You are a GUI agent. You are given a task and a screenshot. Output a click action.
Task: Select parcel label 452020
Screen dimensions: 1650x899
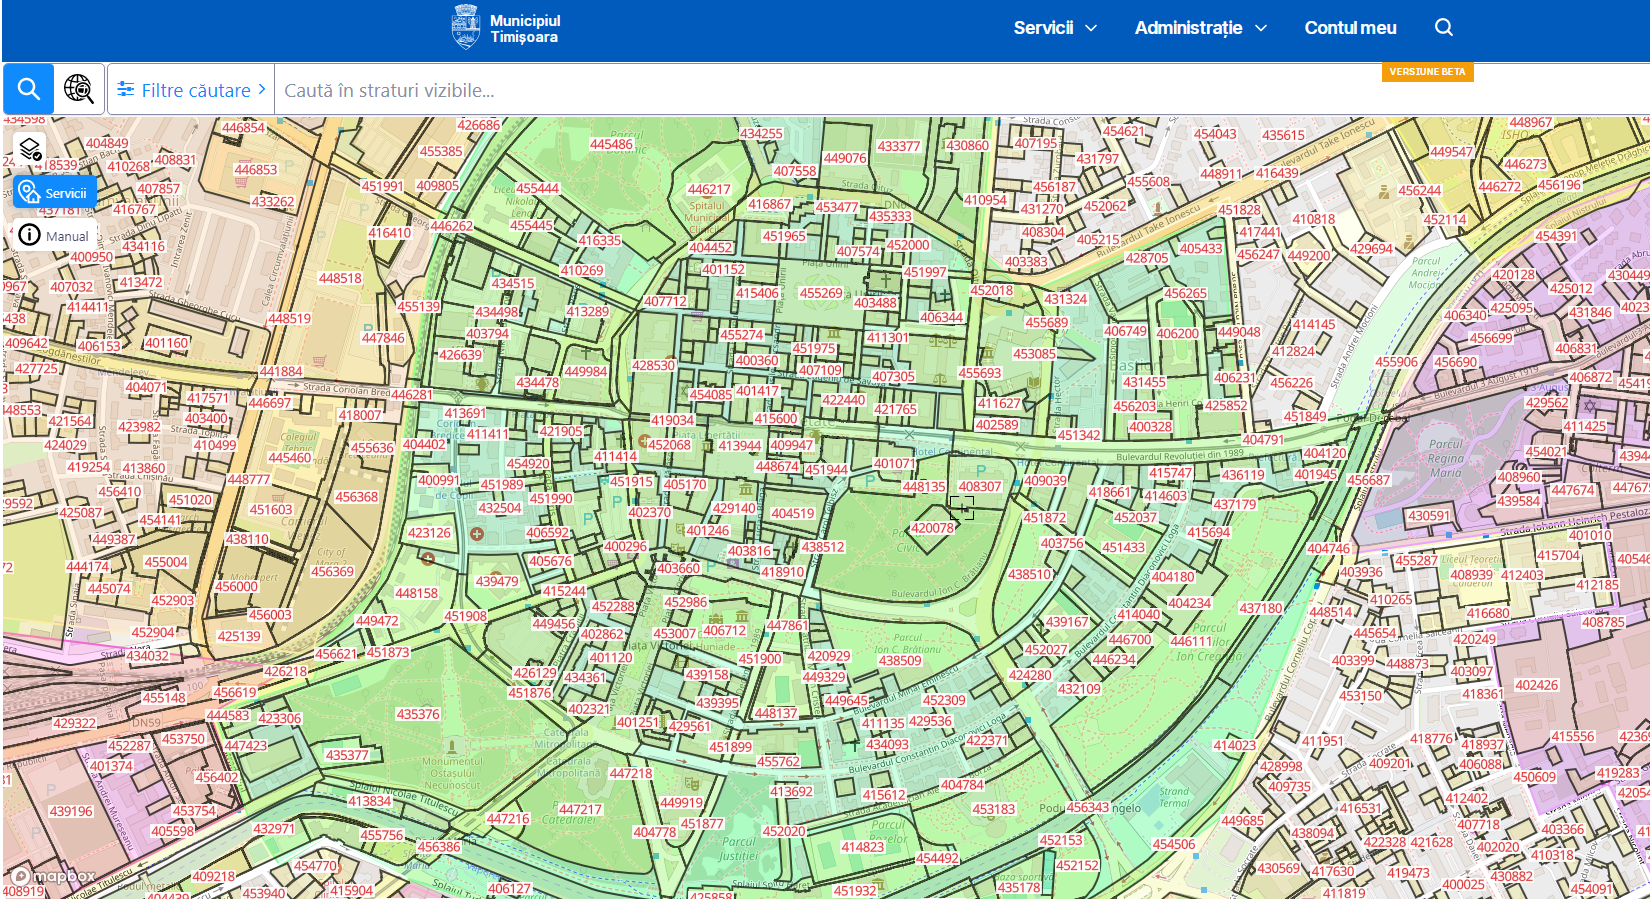tap(784, 831)
